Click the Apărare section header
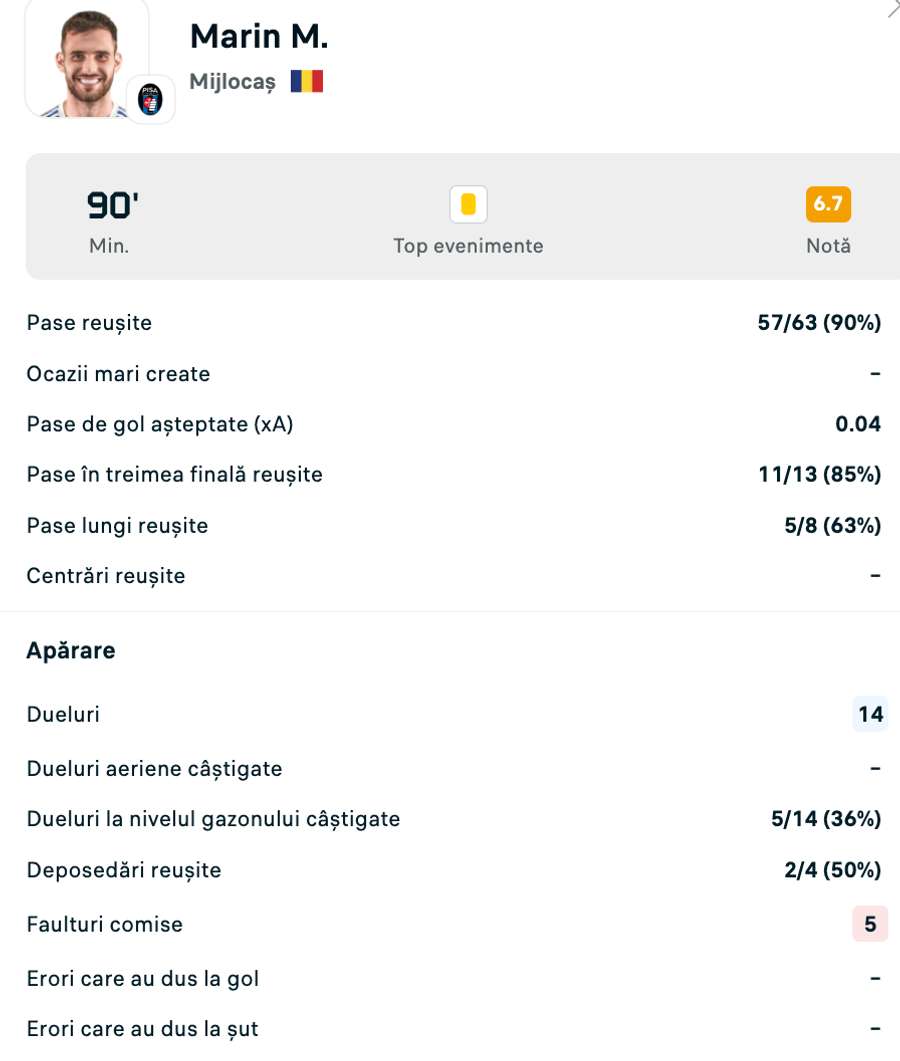This screenshot has height=1061, width=900. [71, 651]
